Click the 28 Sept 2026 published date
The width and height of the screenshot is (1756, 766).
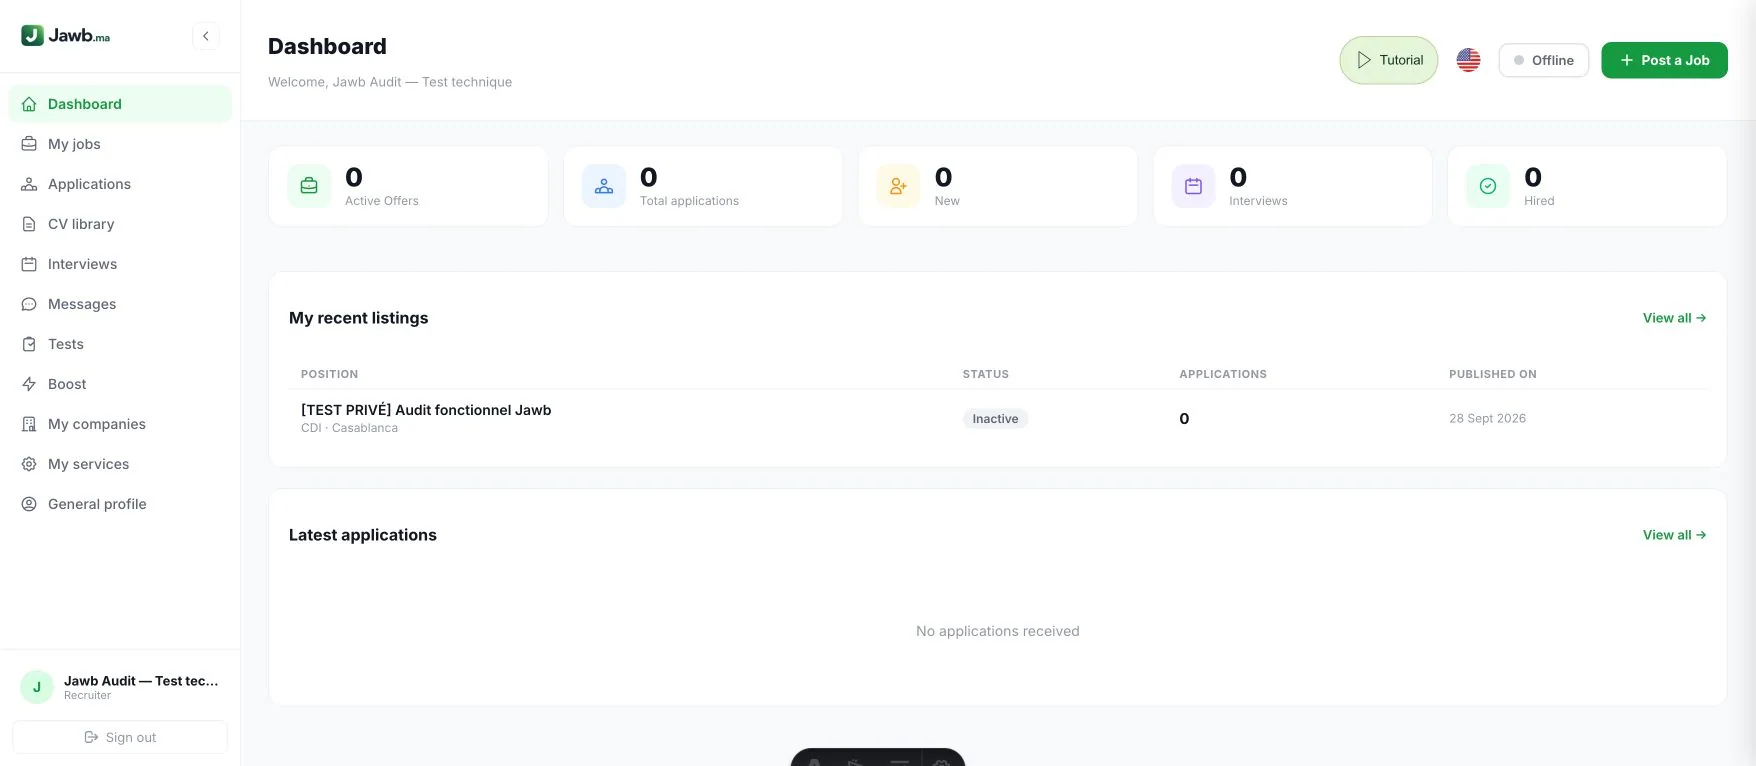pos(1487,418)
